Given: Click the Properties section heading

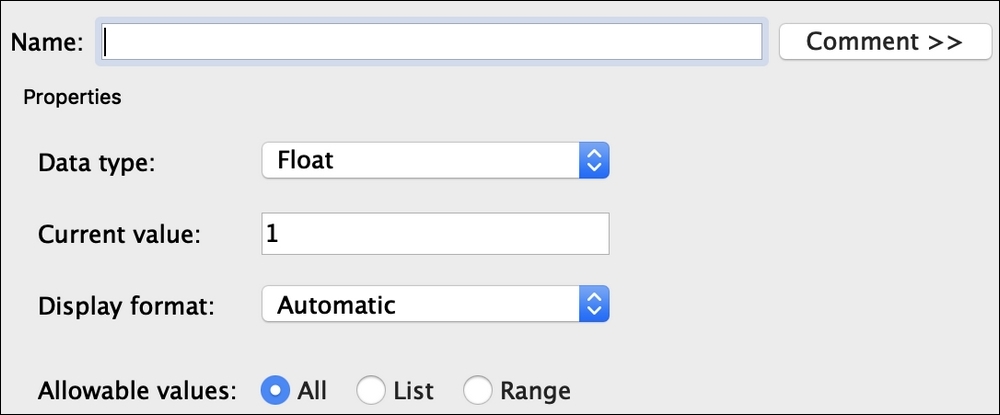Looking at the screenshot, I should coord(72,98).
